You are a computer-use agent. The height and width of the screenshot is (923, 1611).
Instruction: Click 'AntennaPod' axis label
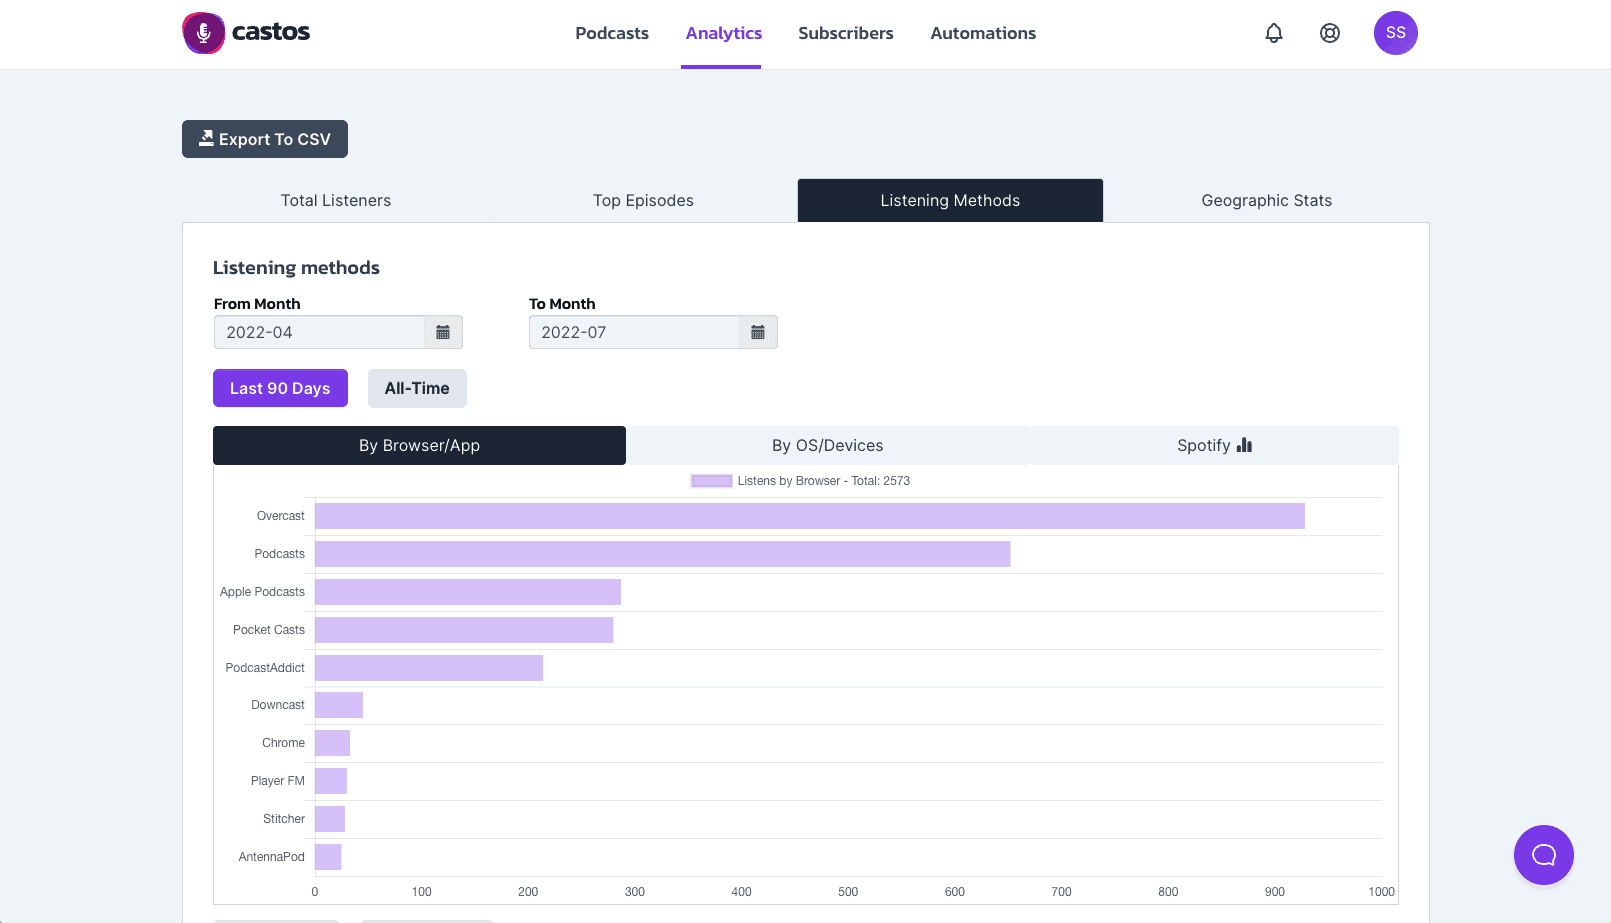click(272, 857)
